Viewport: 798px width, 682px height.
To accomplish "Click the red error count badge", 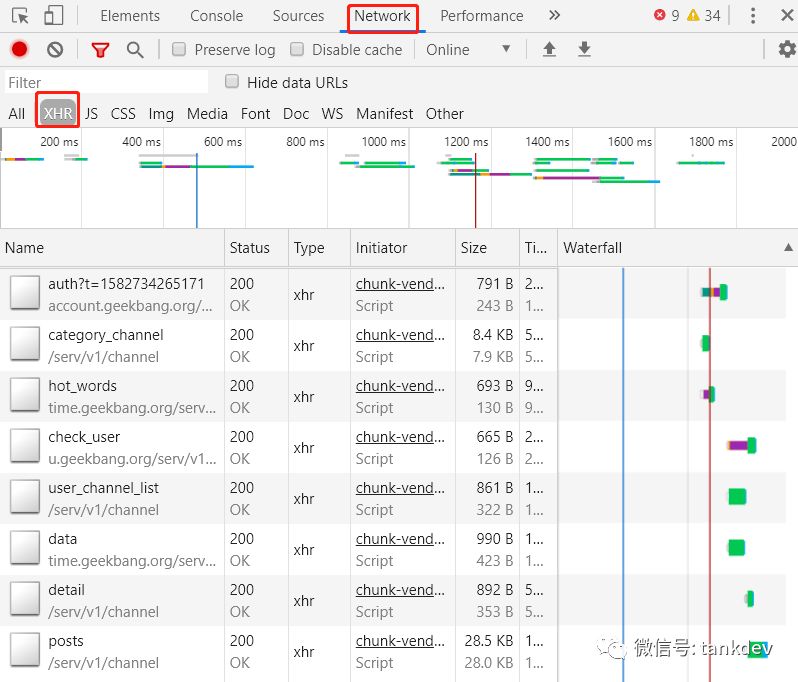I will point(660,15).
